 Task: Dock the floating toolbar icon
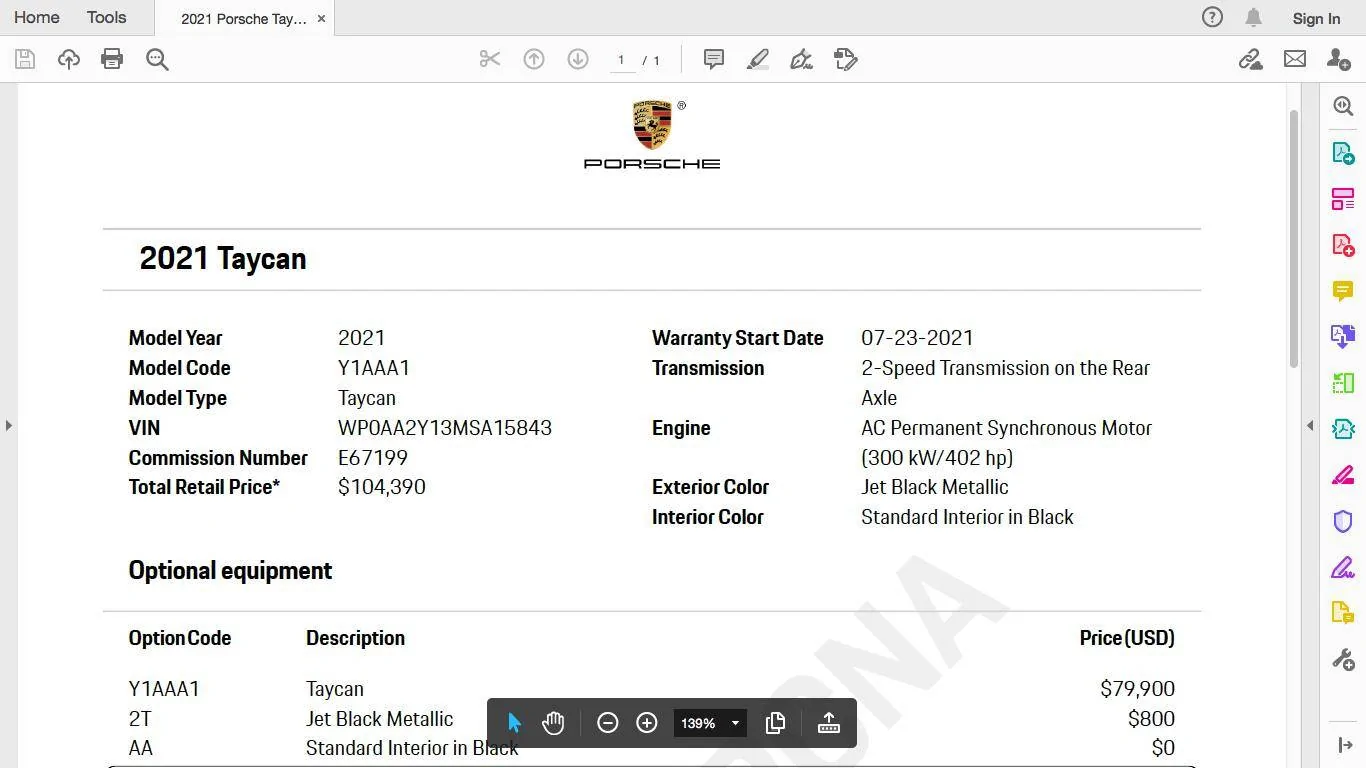coord(829,723)
